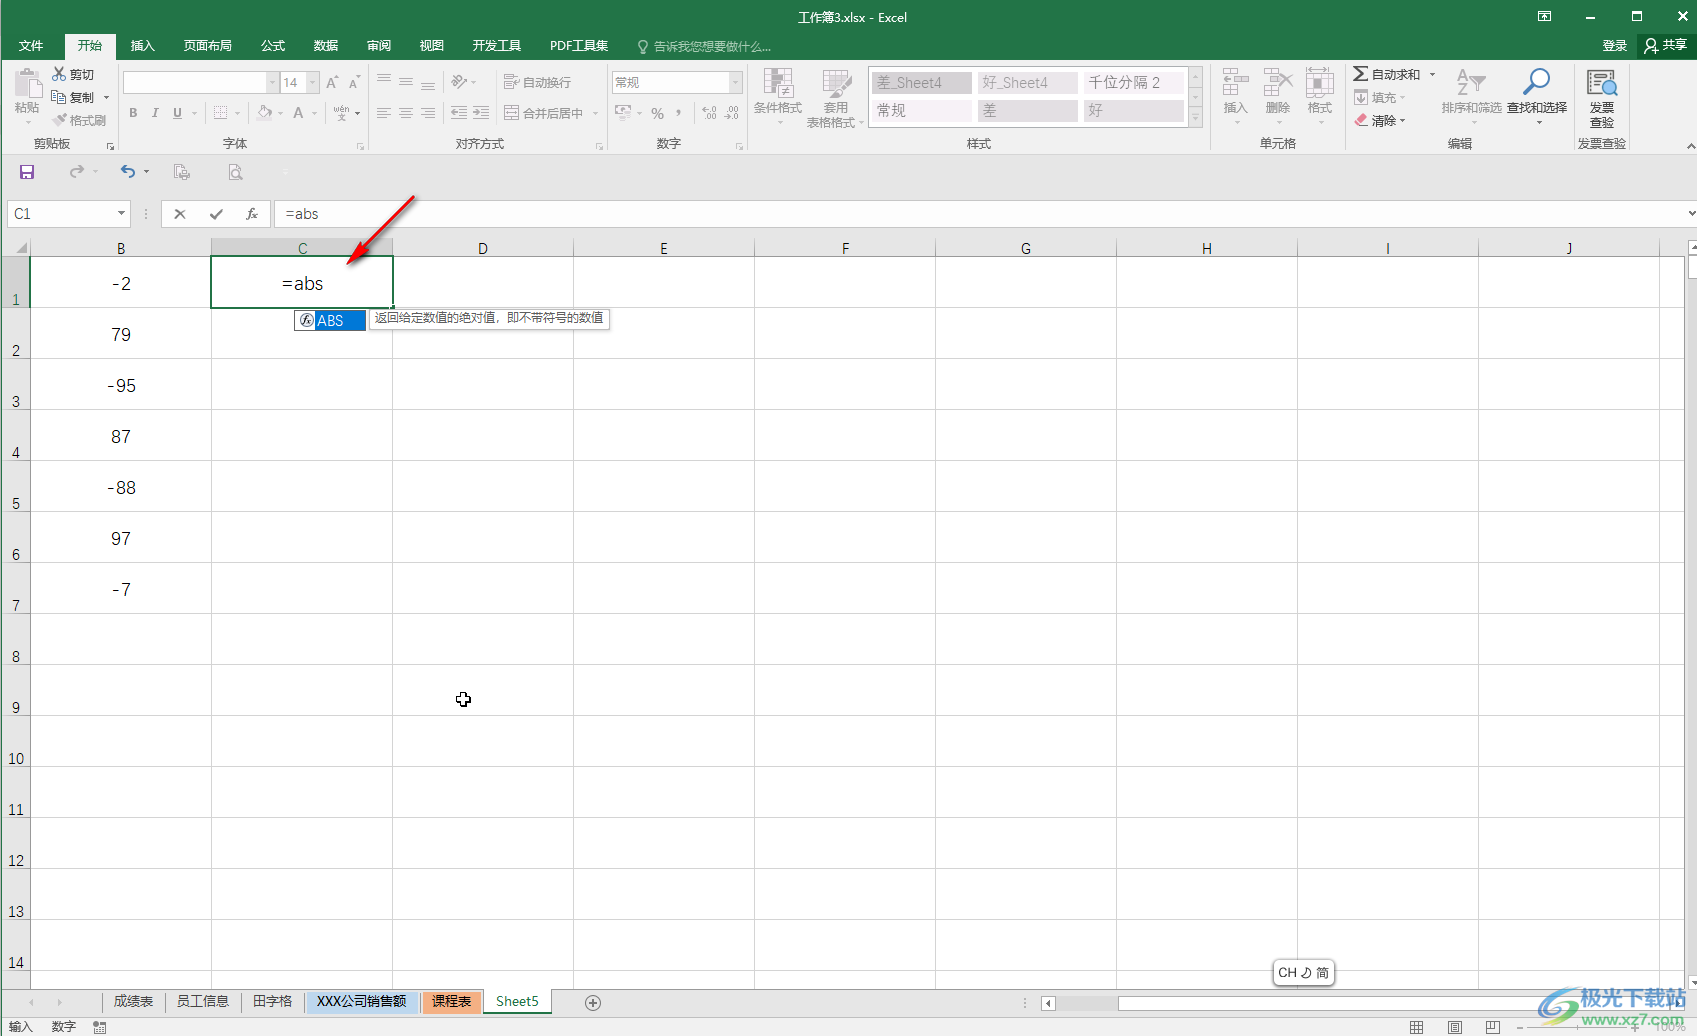Open the Insert Function fx dialog
Viewport: 1697px width, 1036px height.
click(x=252, y=214)
